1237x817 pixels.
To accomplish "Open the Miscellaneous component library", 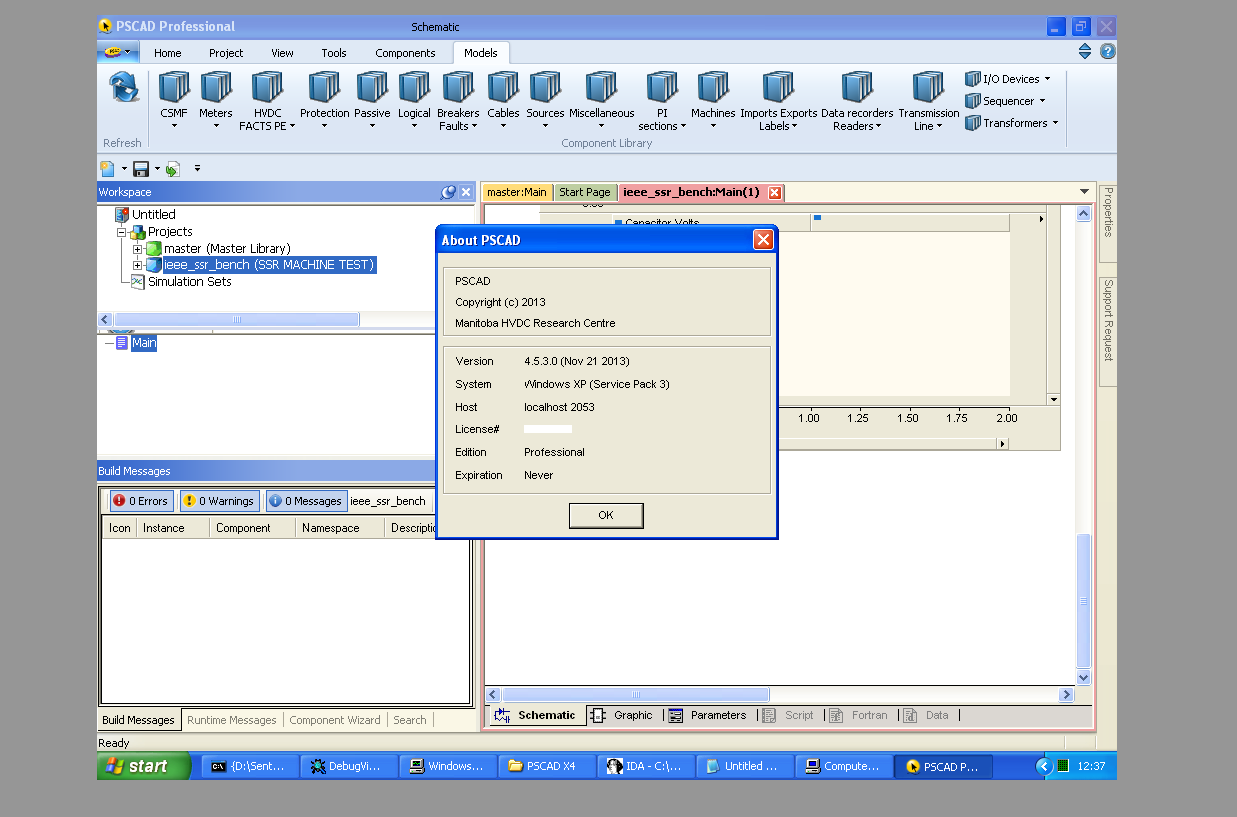I will click(x=601, y=100).
